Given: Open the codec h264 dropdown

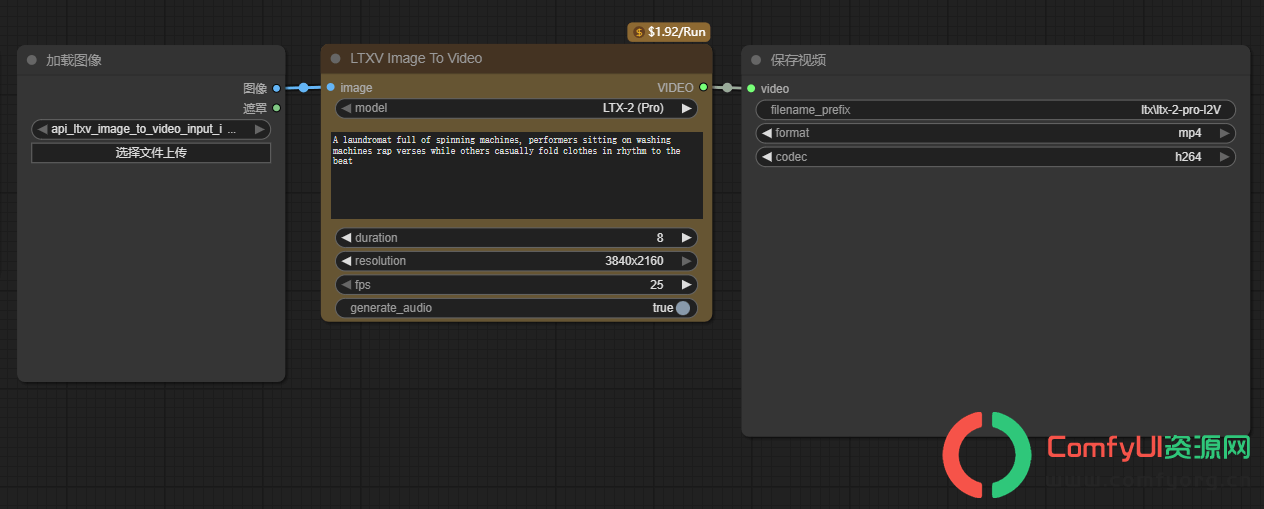Looking at the screenshot, I should [x=996, y=157].
